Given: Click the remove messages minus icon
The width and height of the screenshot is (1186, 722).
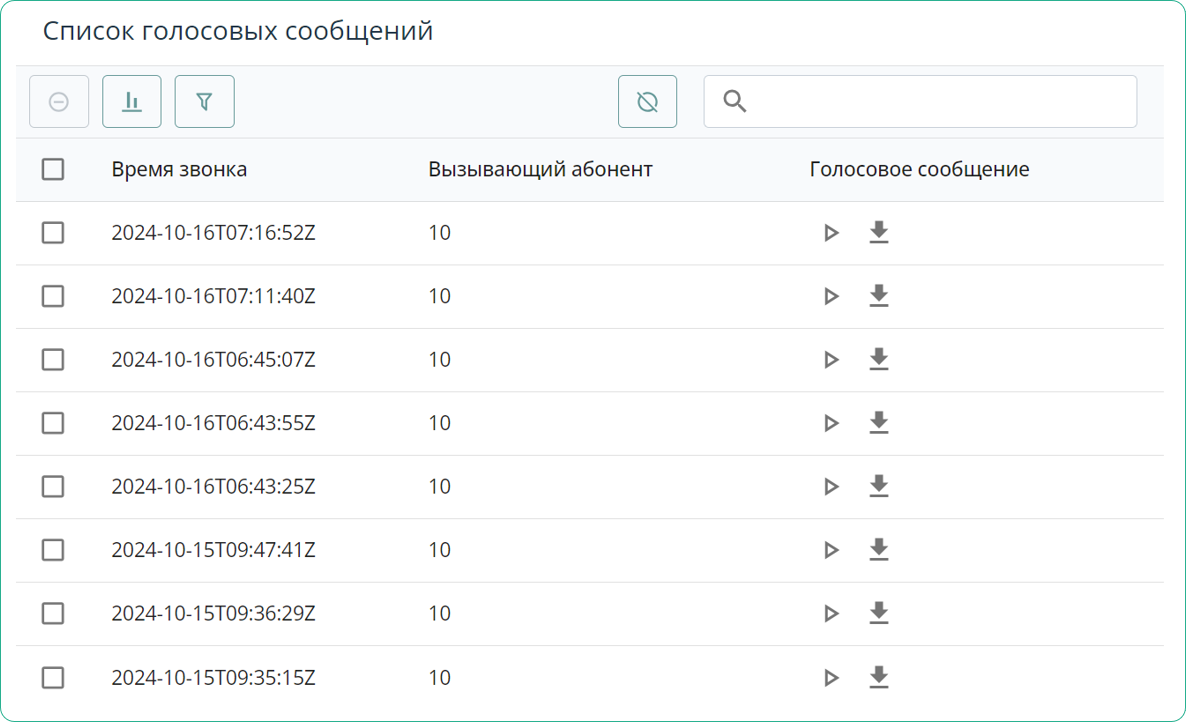Looking at the screenshot, I should pos(58,101).
